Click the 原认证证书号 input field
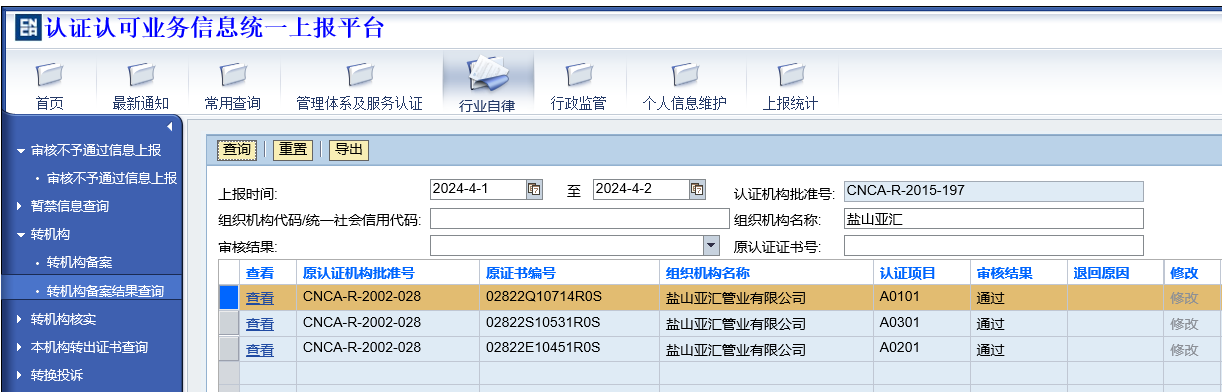The image size is (1222, 392). pyautogui.click(x=993, y=245)
